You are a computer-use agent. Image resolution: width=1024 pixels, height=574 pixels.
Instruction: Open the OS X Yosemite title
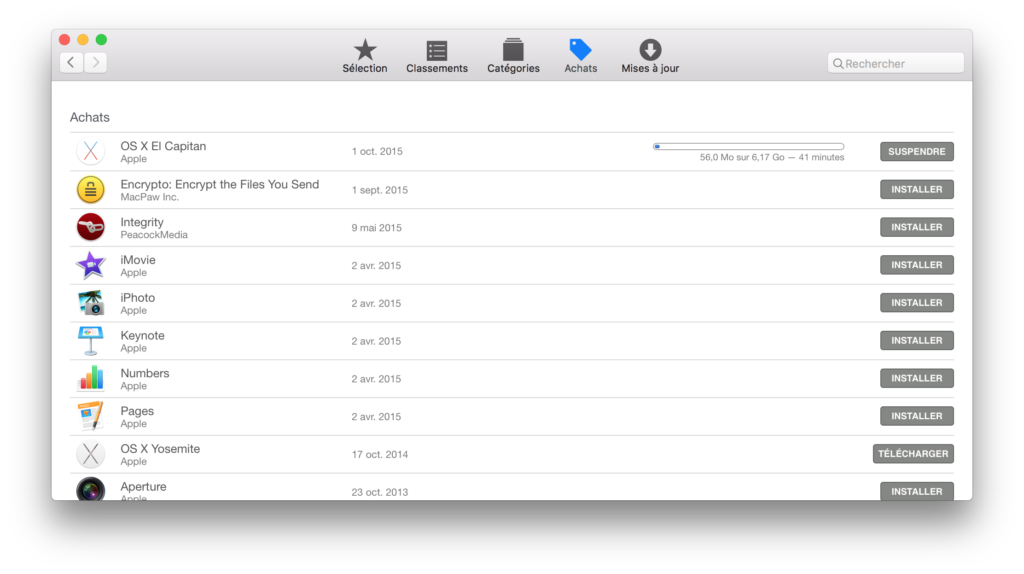click(x=160, y=449)
